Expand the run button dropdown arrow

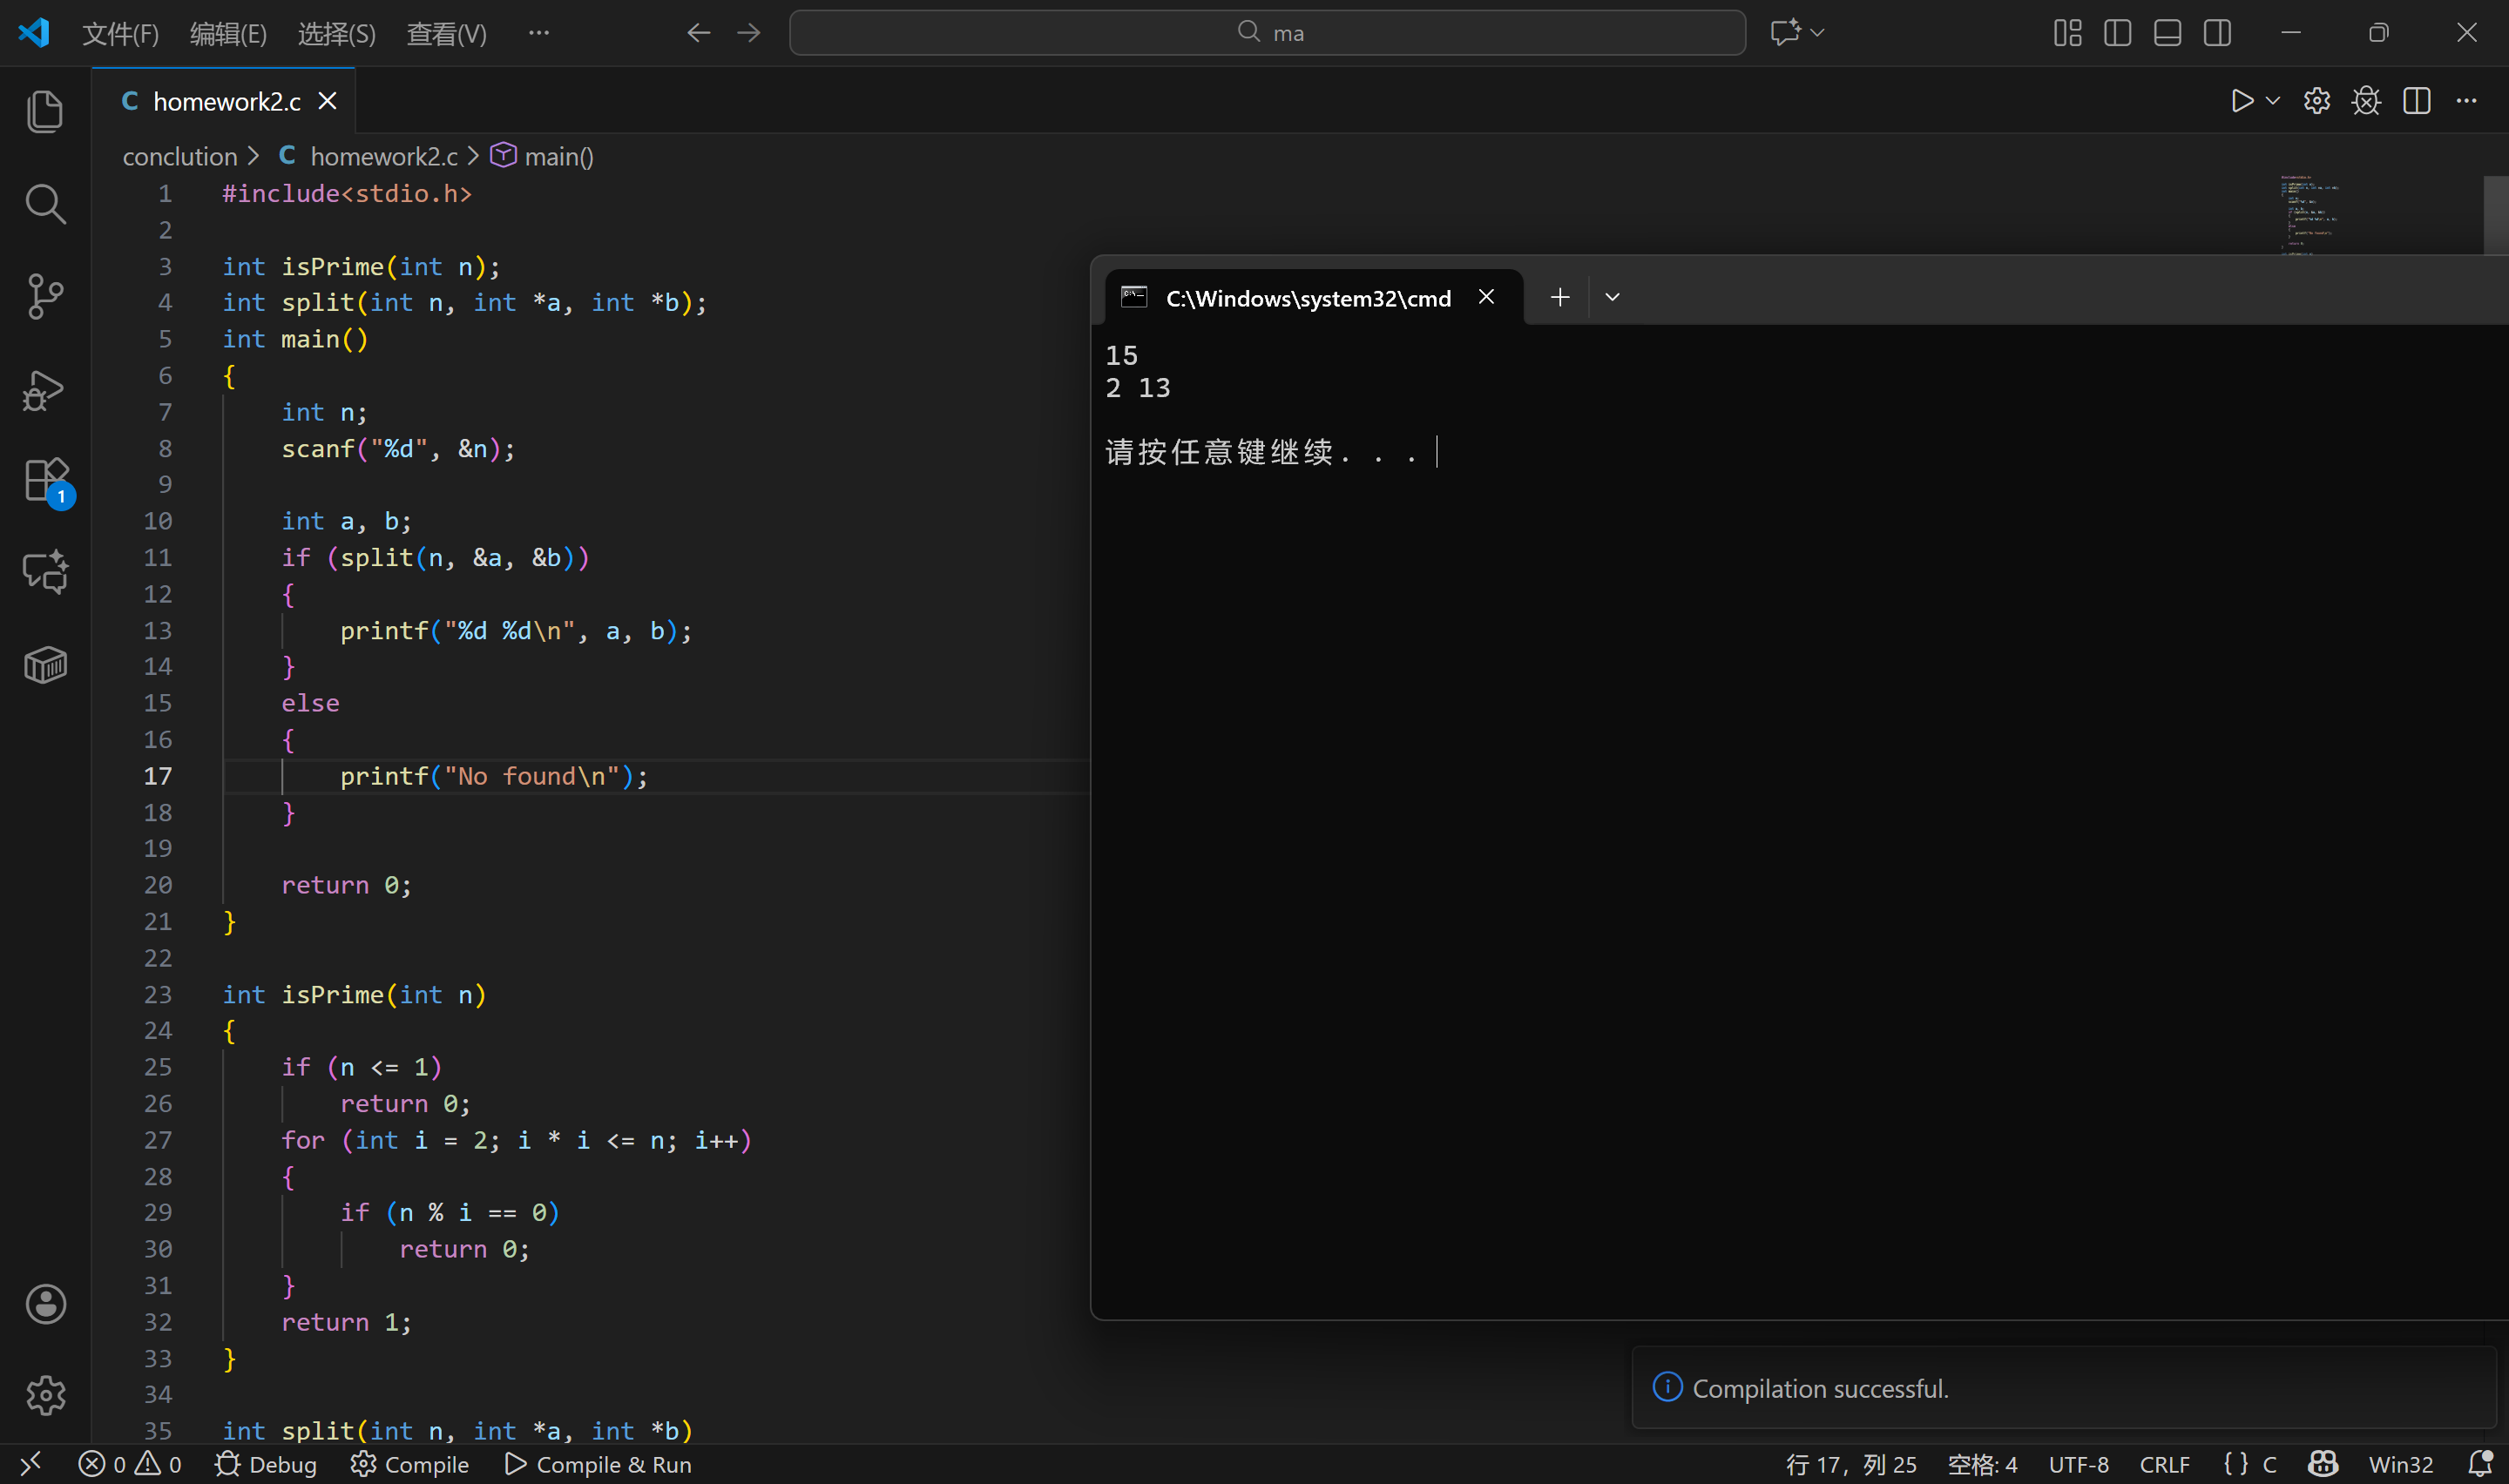coord(2273,101)
